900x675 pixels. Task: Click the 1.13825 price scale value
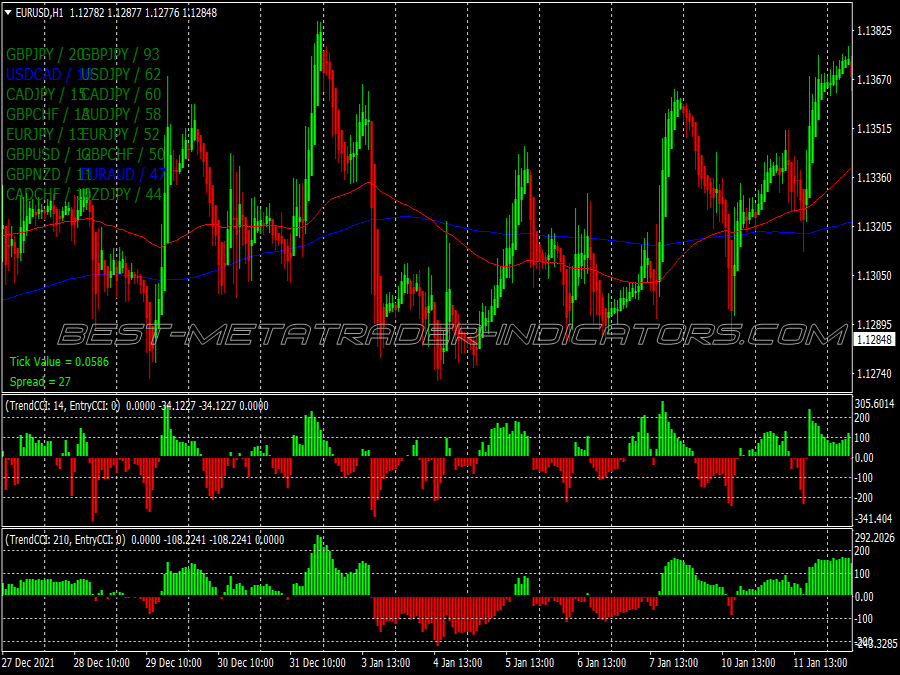tap(874, 31)
